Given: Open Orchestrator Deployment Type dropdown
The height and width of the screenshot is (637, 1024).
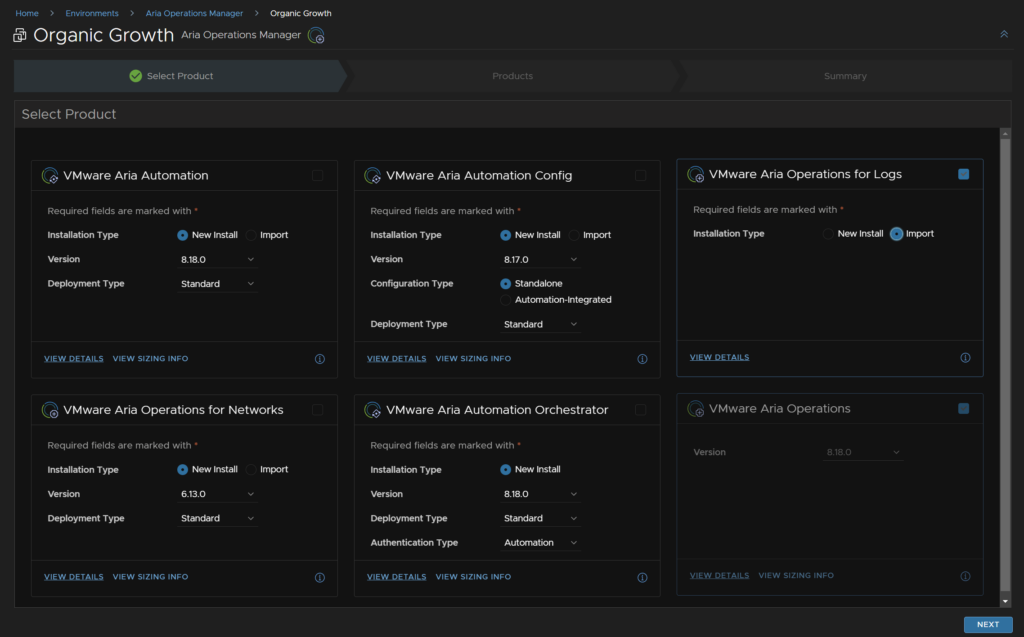Looking at the screenshot, I should (540, 518).
